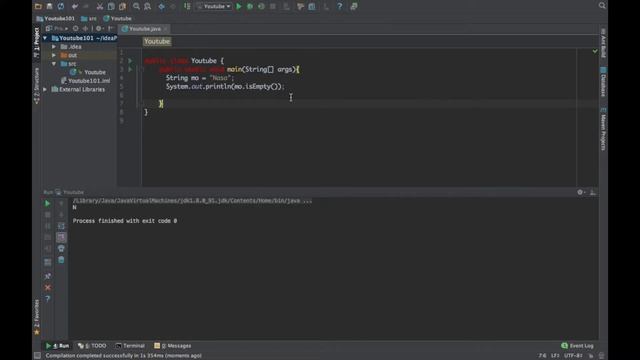Expand the out folder
Screen dimensions: 640x360
click(x=54, y=55)
